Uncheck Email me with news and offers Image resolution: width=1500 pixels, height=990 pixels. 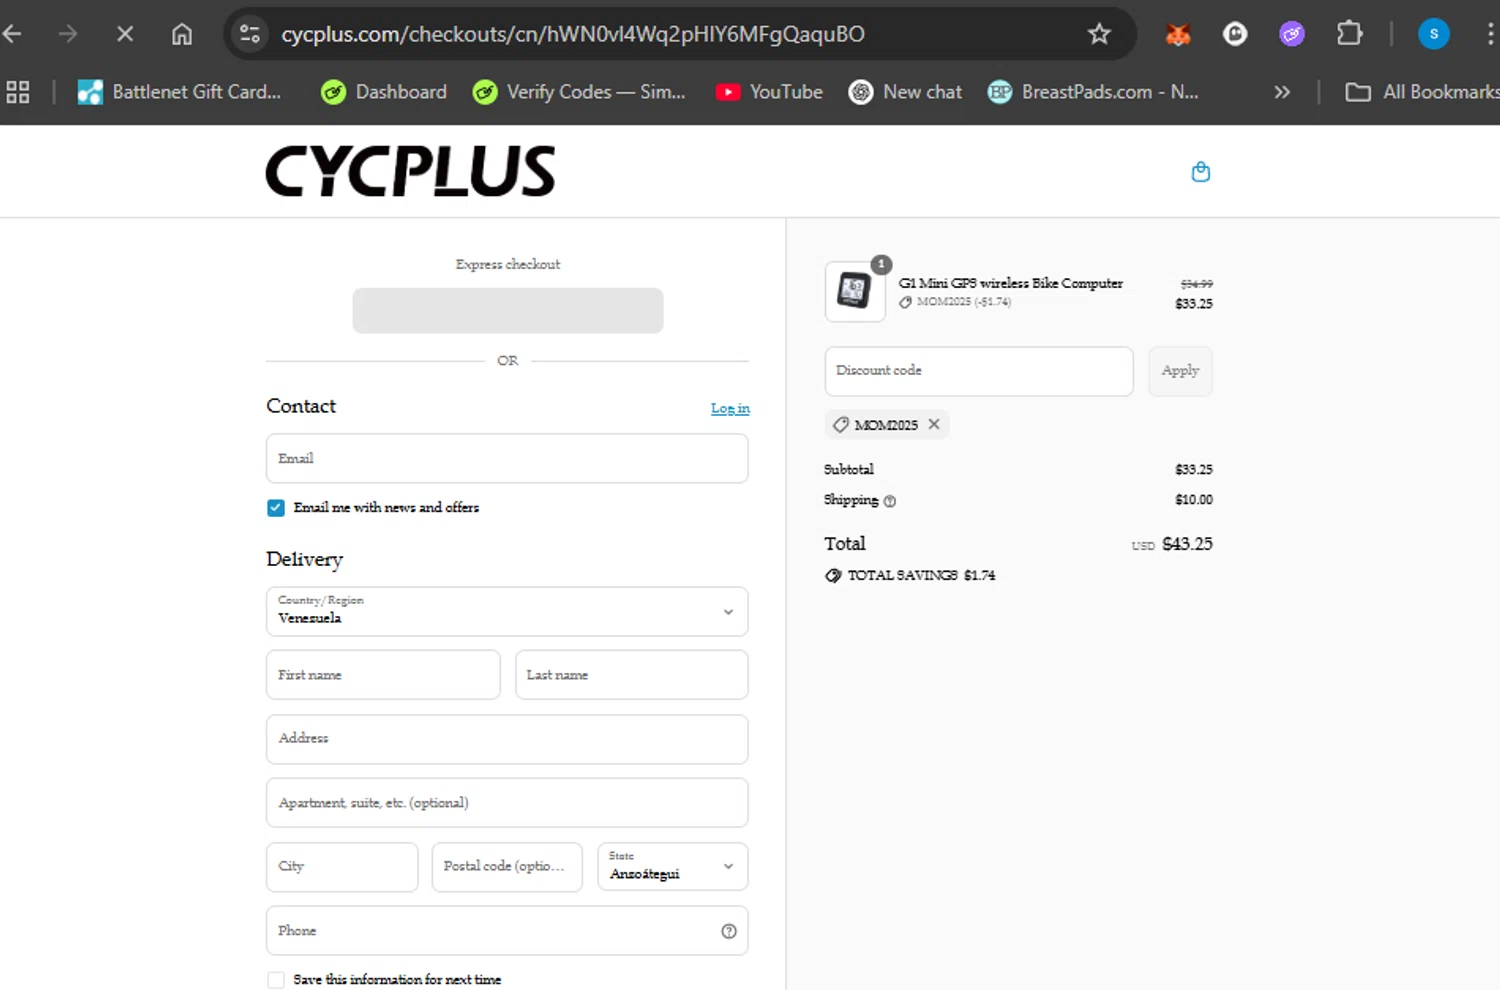[x=276, y=508]
